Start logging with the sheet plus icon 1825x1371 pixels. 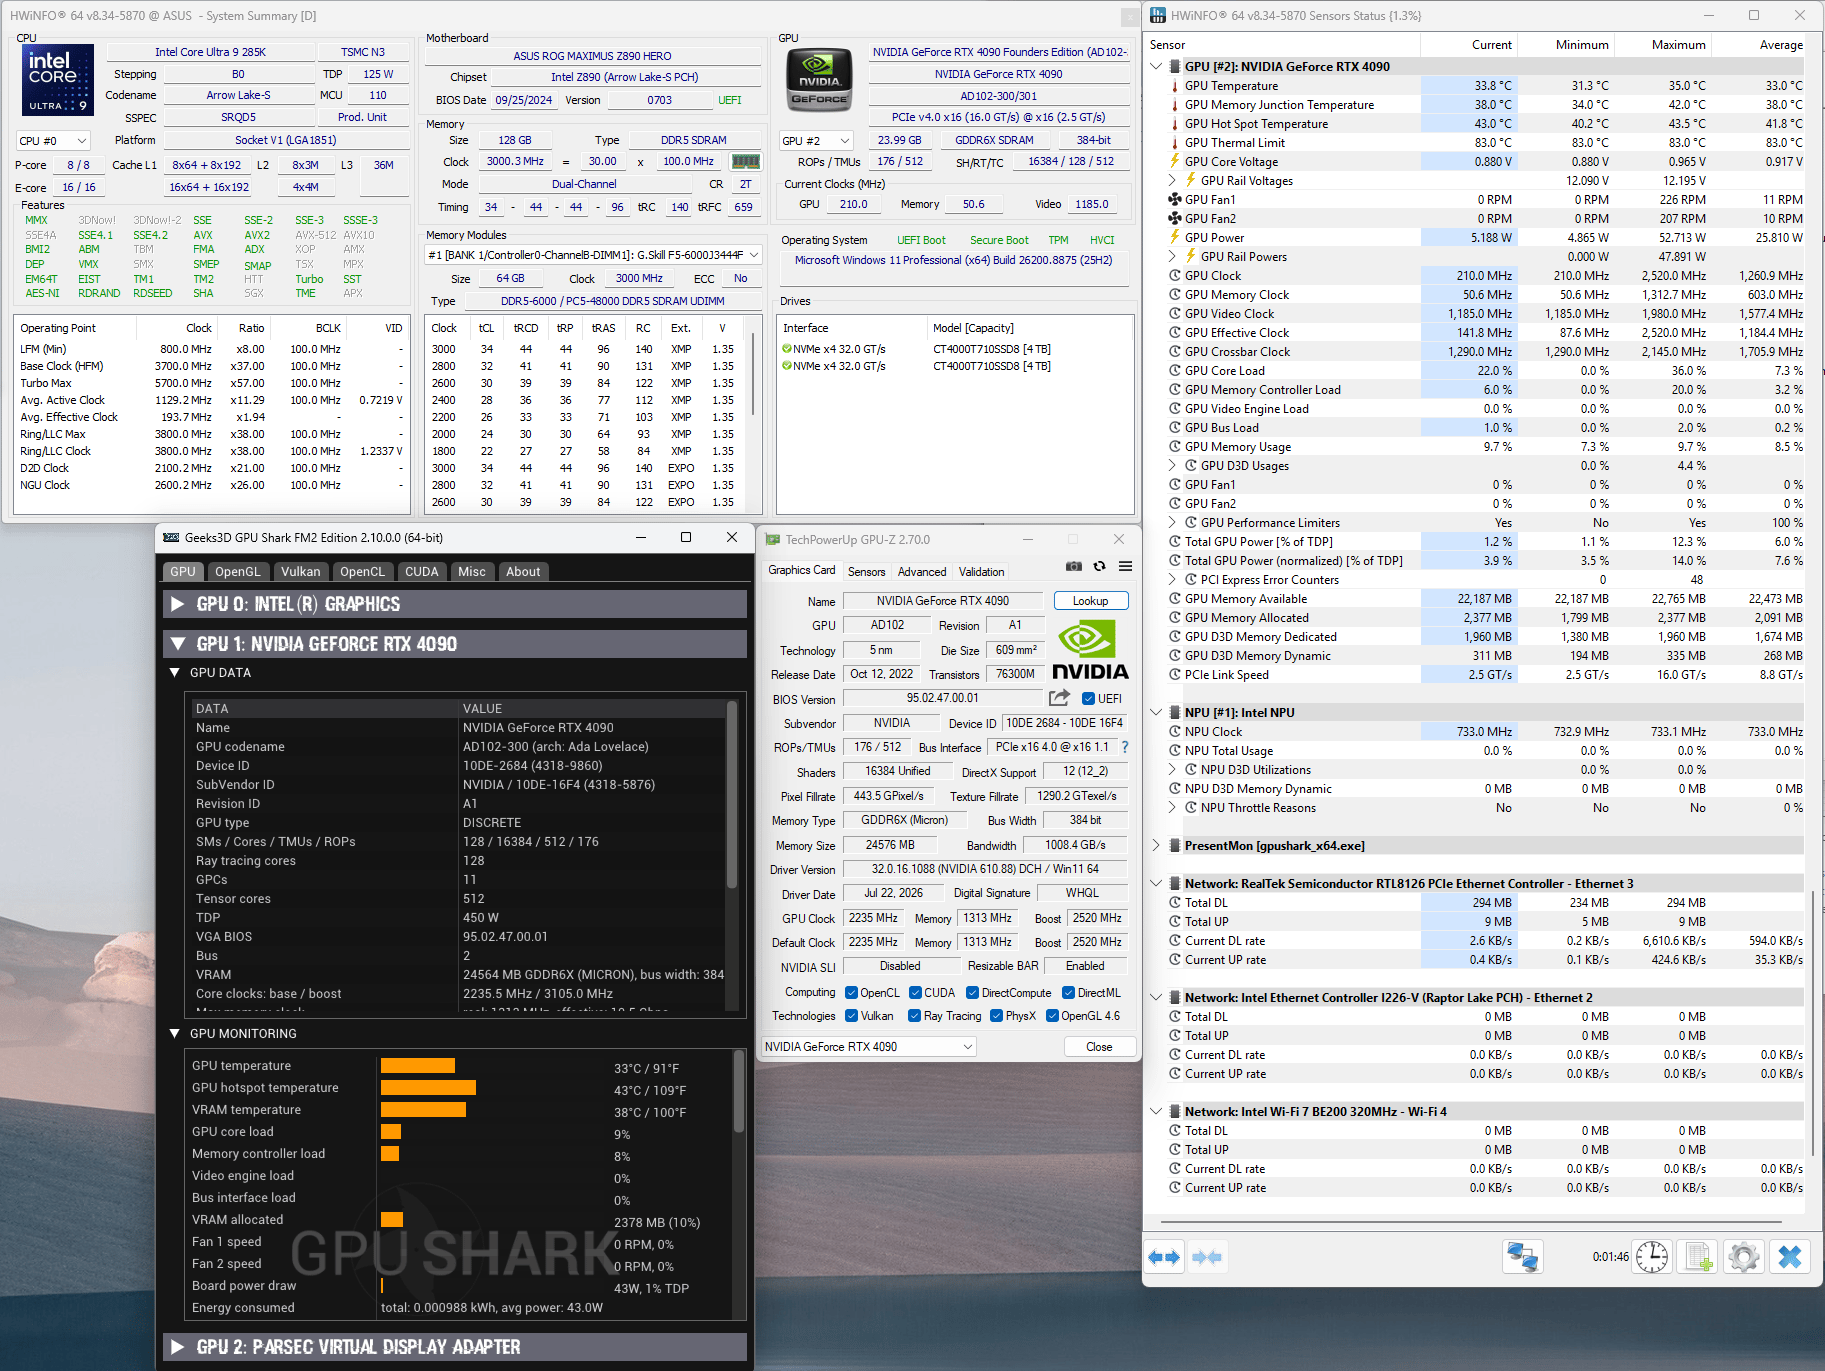(1698, 1257)
